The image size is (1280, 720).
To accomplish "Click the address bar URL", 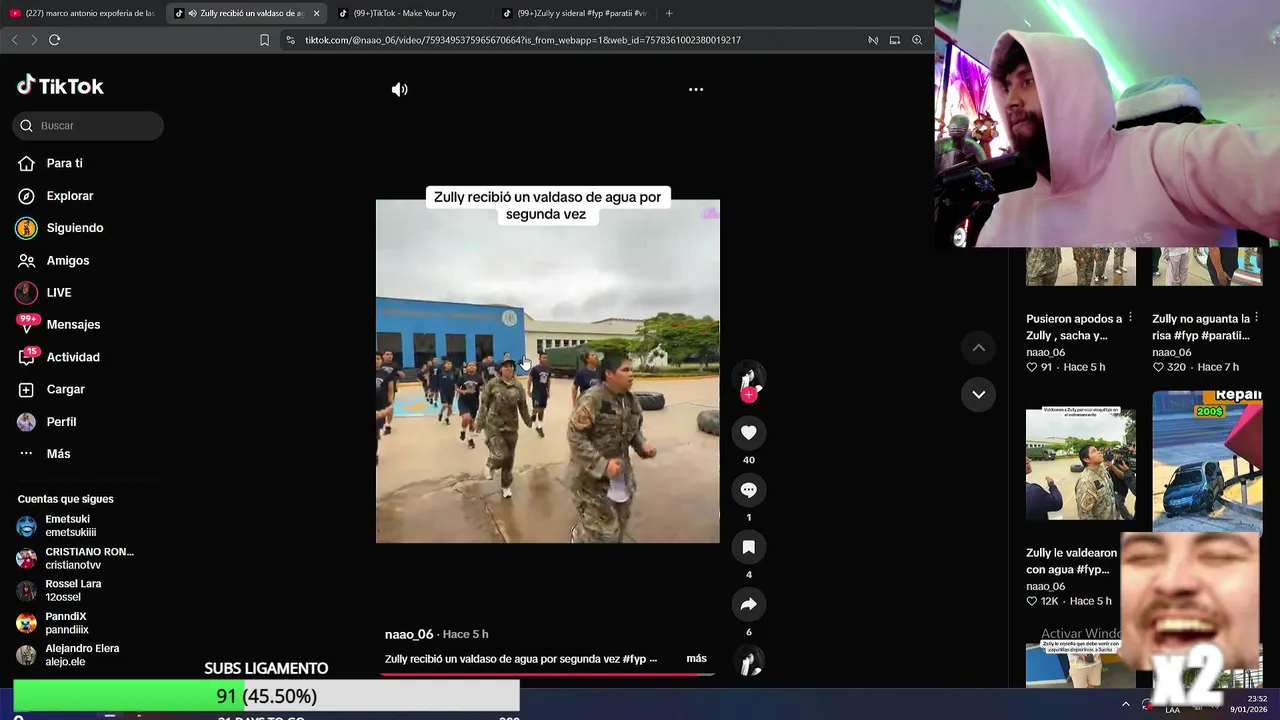I will tap(523, 40).
